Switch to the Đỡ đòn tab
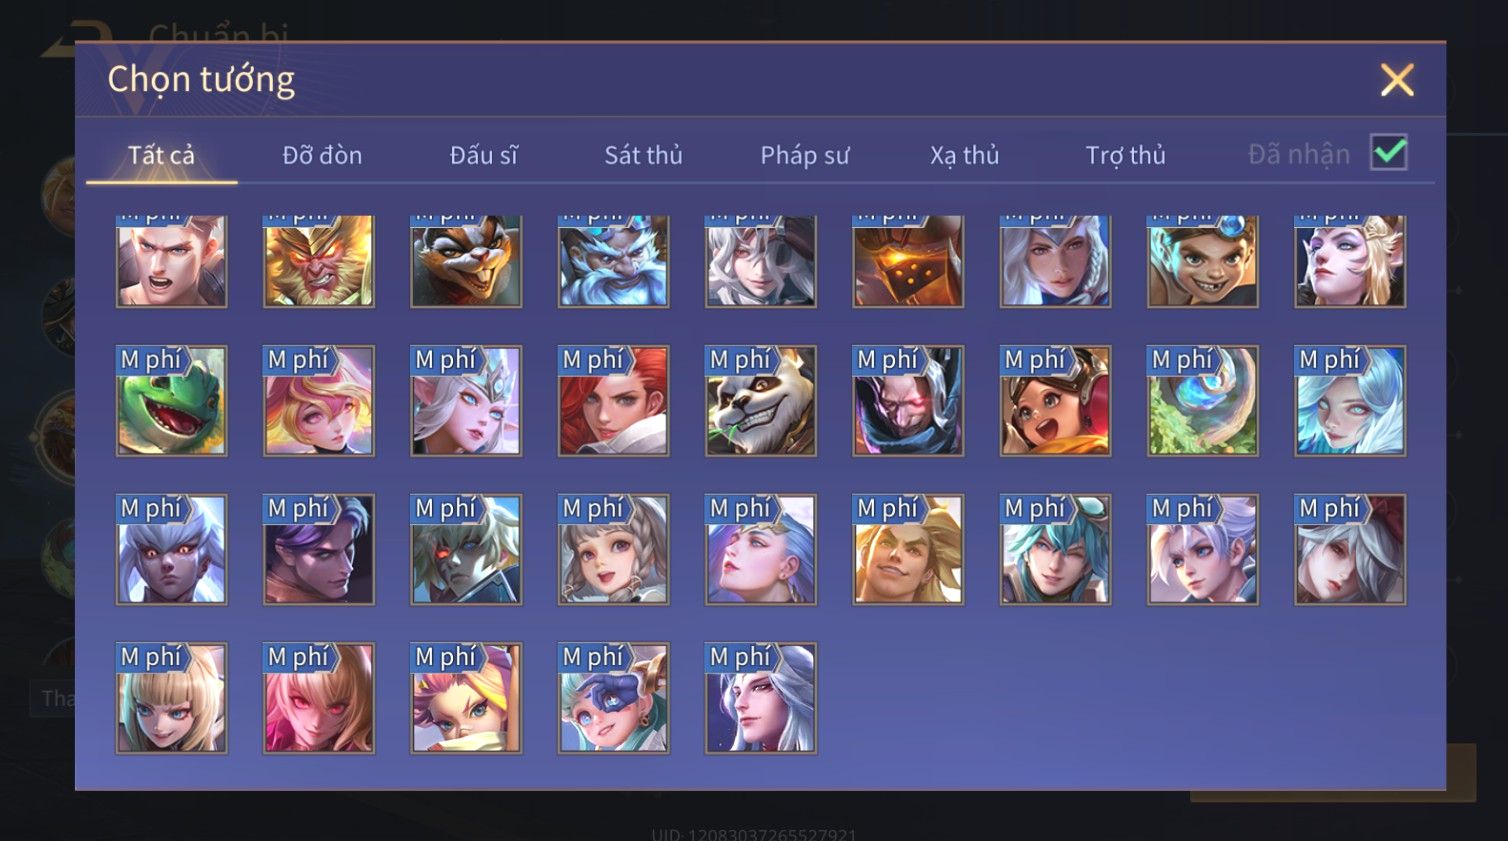 point(322,155)
